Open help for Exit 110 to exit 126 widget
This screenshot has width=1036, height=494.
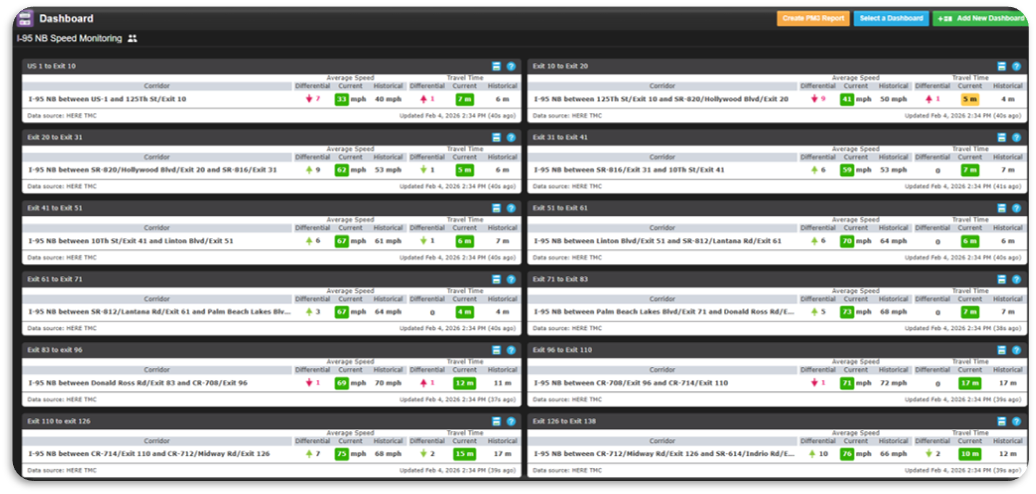point(511,421)
